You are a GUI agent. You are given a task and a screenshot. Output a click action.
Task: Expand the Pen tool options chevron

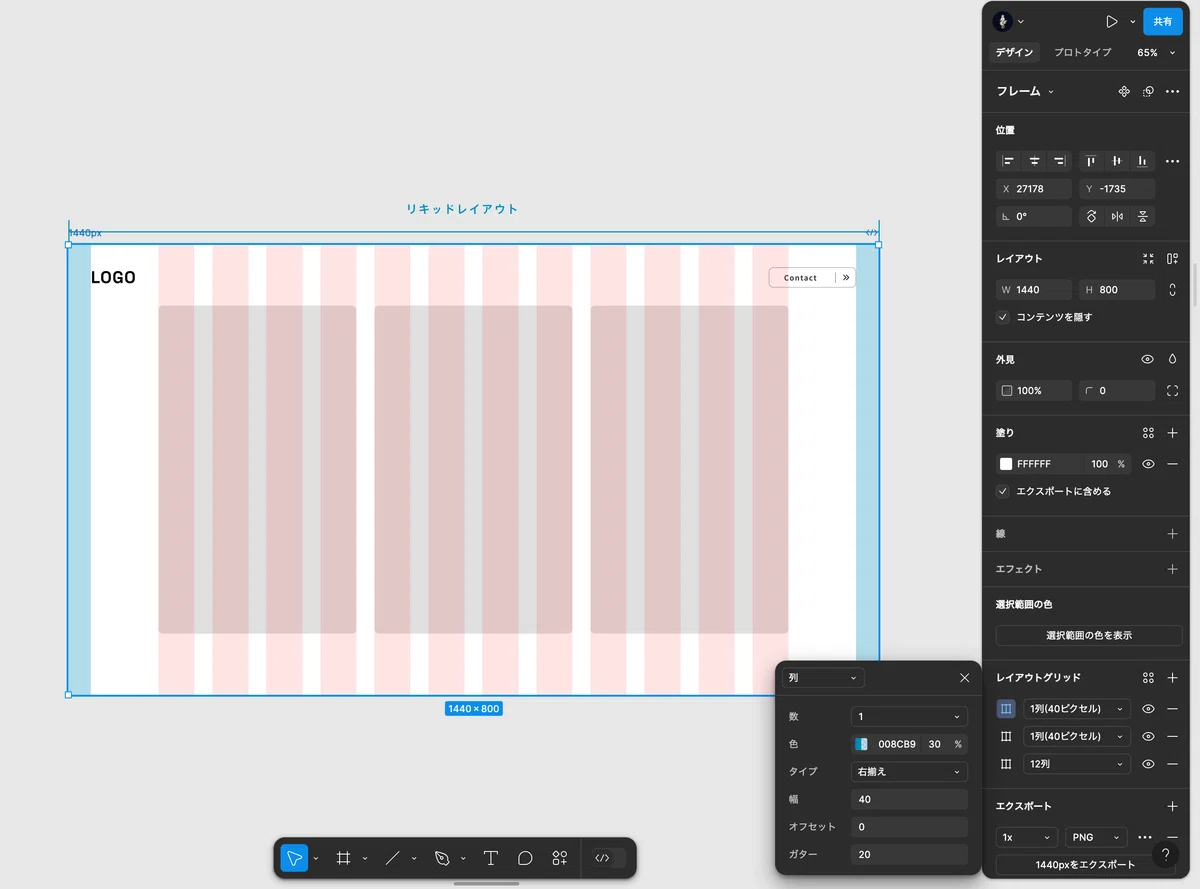click(x=463, y=859)
